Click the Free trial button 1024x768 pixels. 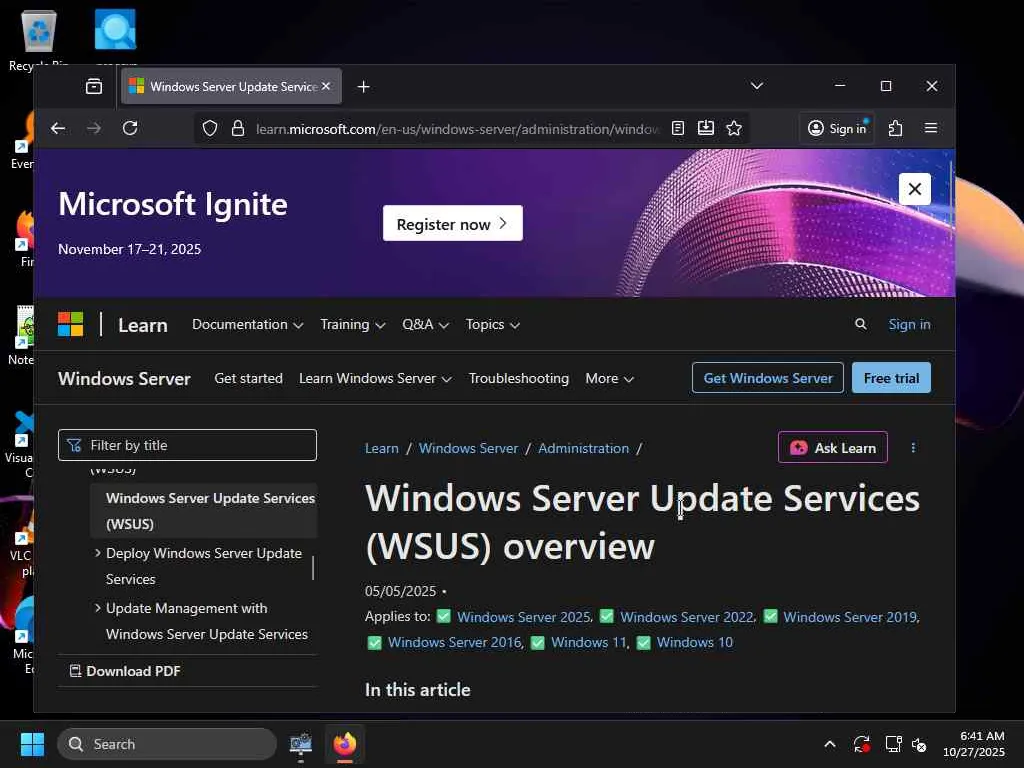pos(891,378)
